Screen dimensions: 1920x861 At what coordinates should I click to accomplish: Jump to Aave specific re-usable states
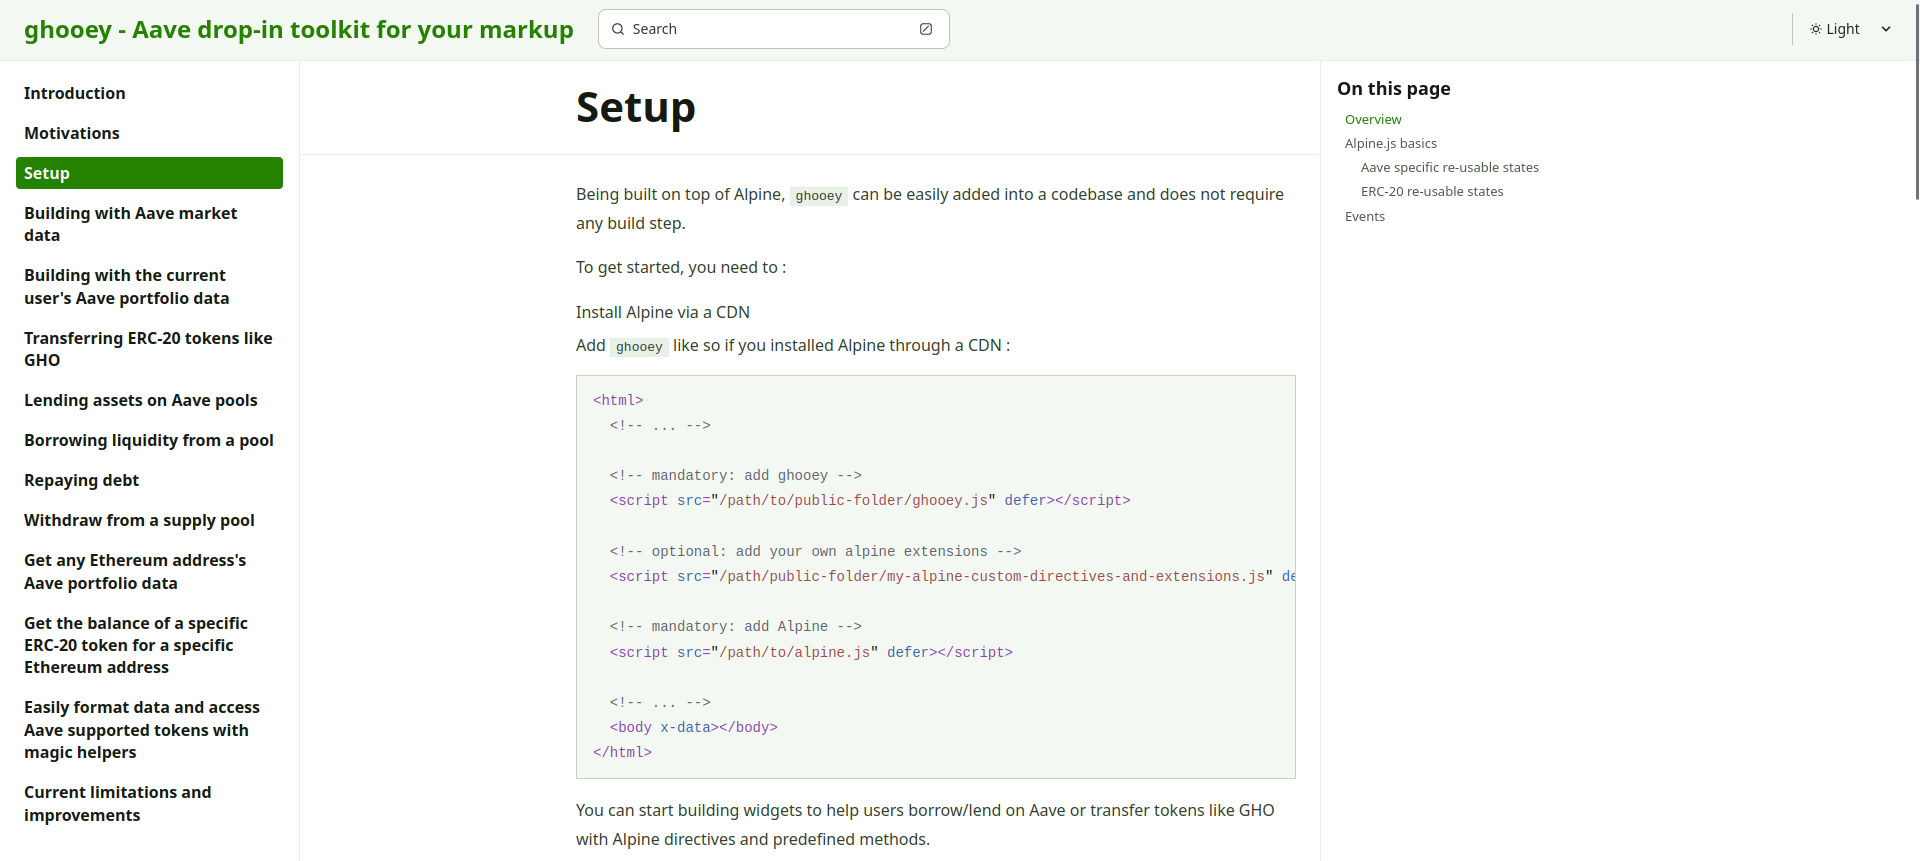[1450, 167]
